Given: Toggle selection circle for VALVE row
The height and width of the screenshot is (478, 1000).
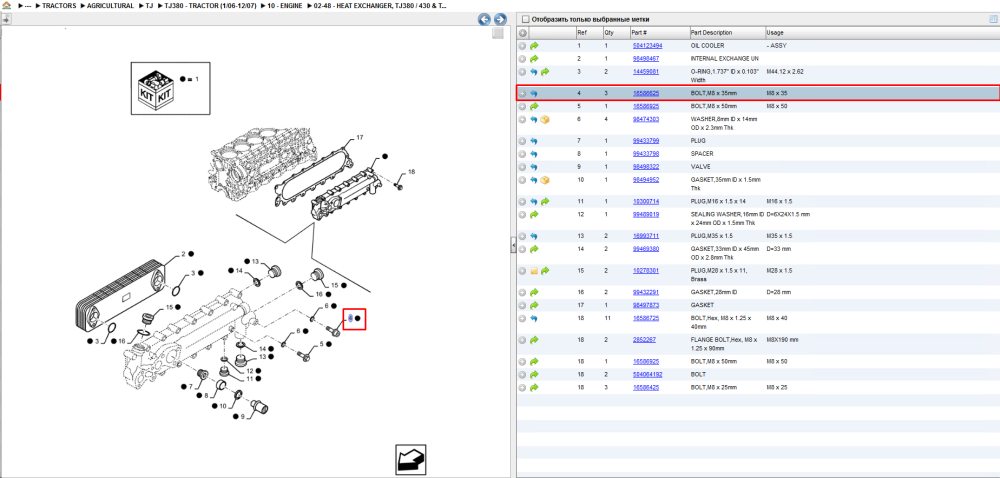Looking at the screenshot, I should [523, 167].
